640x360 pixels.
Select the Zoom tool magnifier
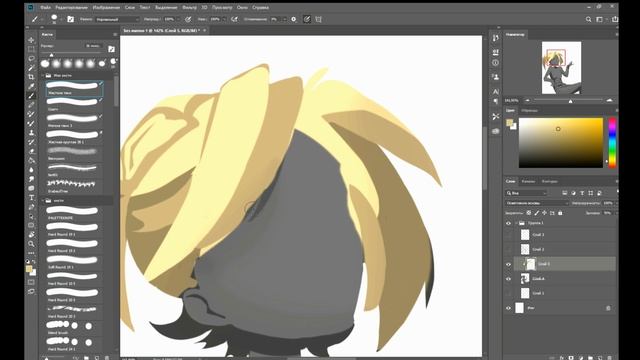(x=31, y=244)
